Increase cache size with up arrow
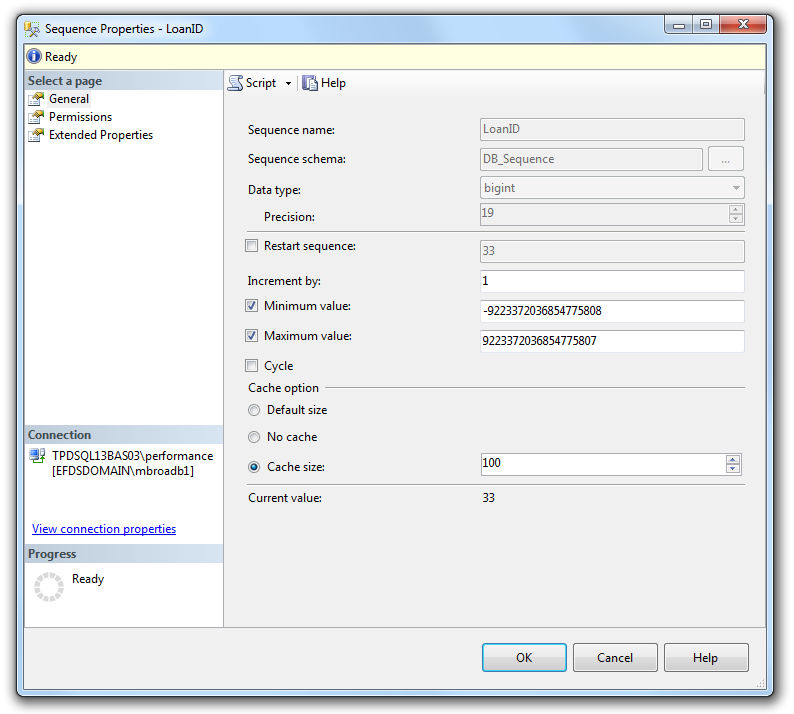794x714 pixels. pos(733,460)
